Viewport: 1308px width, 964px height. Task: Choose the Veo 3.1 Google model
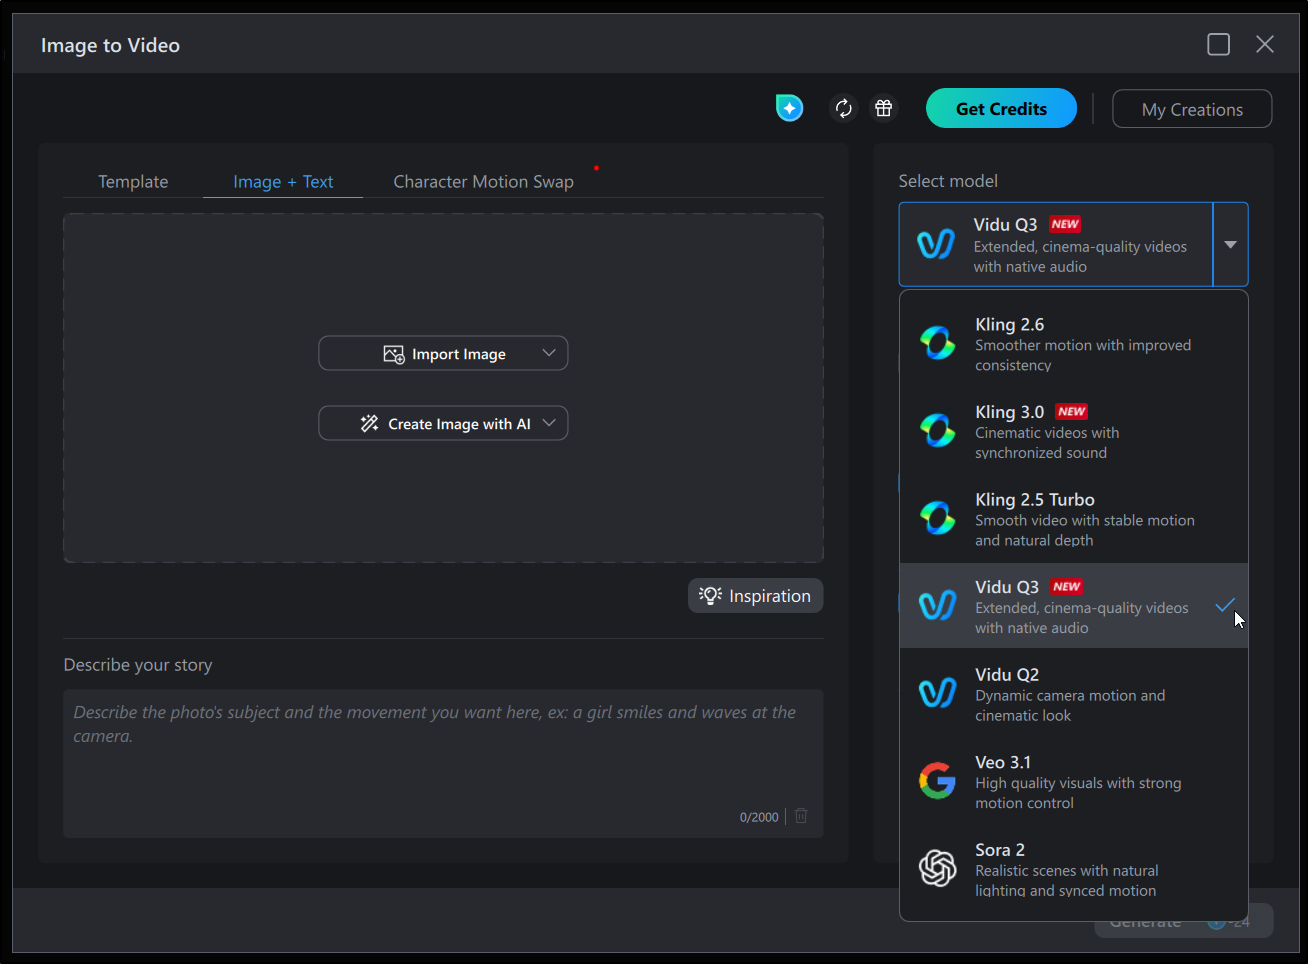pyautogui.click(x=1073, y=781)
